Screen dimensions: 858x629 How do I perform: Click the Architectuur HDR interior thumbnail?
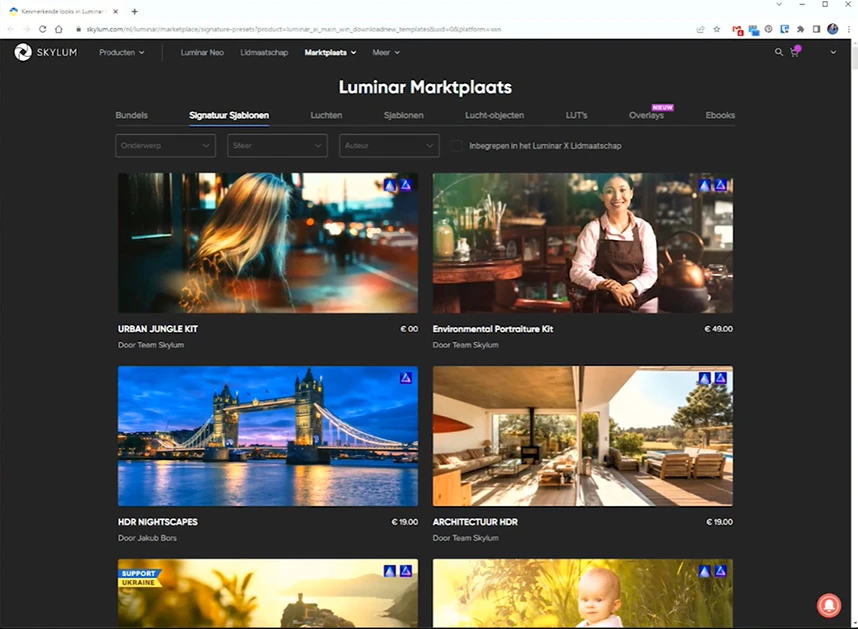[x=583, y=436]
